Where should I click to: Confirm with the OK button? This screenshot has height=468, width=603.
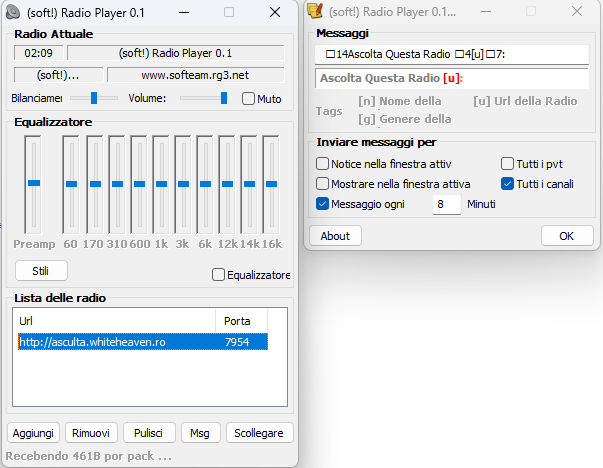567,235
